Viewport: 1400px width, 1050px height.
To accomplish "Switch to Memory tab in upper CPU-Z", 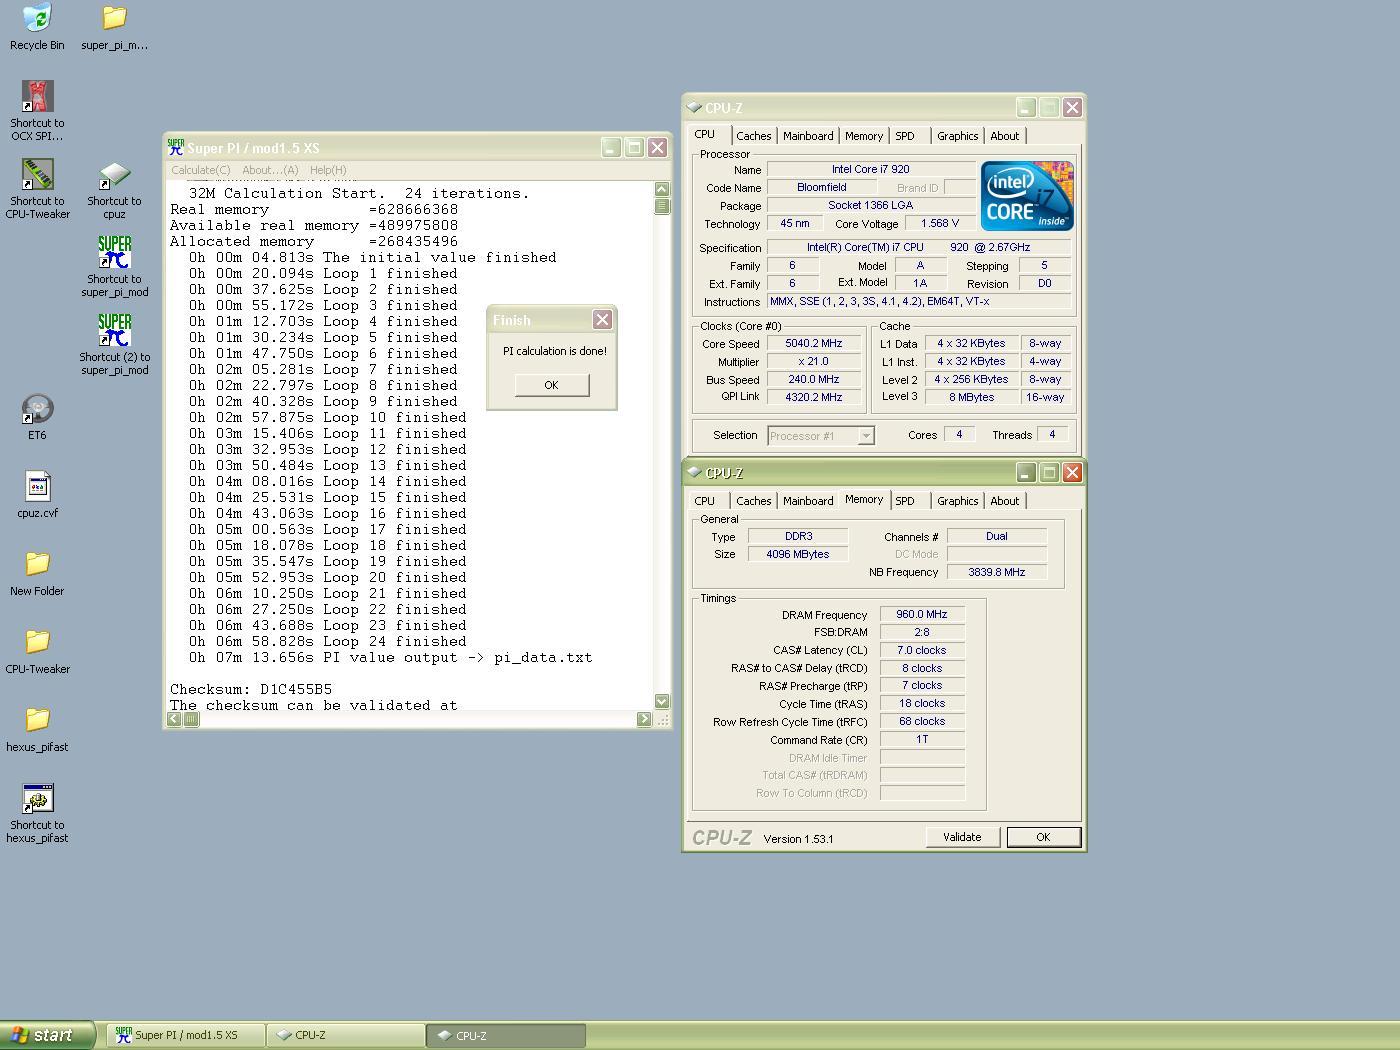I will coord(864,136).
